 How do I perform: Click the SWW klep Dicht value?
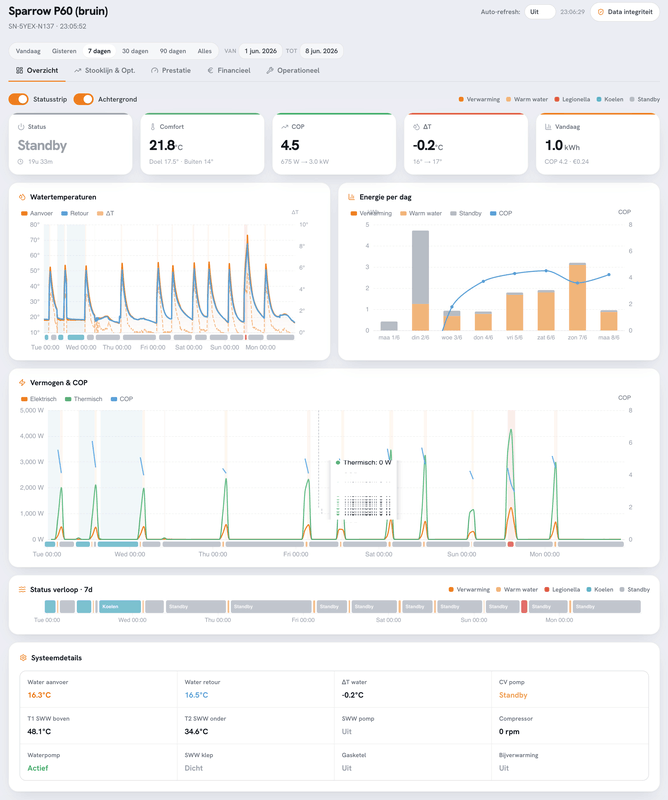[194, 768]
